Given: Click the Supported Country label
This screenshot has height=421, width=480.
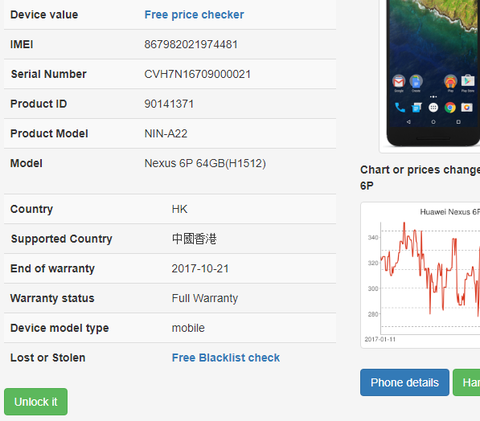Looking at the screenshot, I should click(x=61, y=239).
